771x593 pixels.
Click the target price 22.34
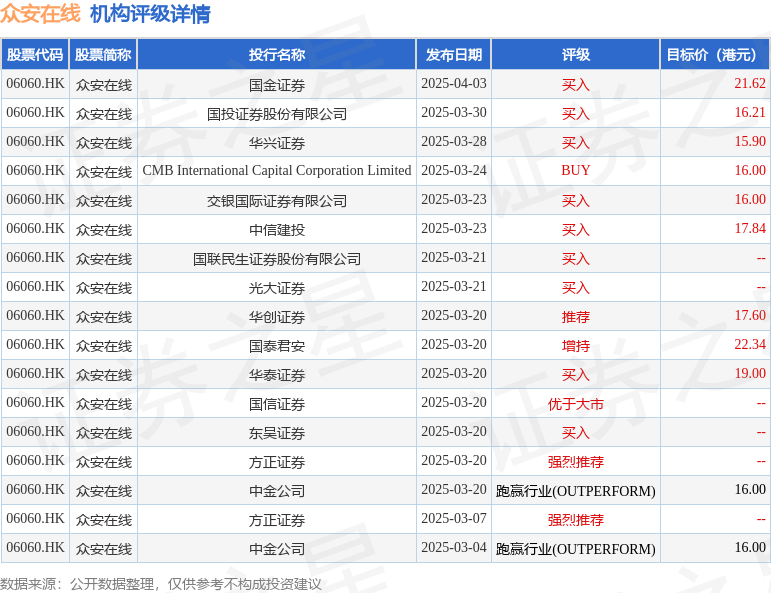pyautogui.click(x=750, y=344)
